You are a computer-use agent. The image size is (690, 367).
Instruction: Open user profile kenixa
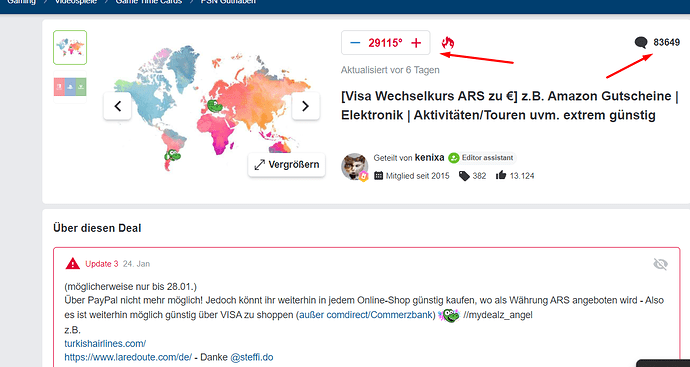[429, 158]
